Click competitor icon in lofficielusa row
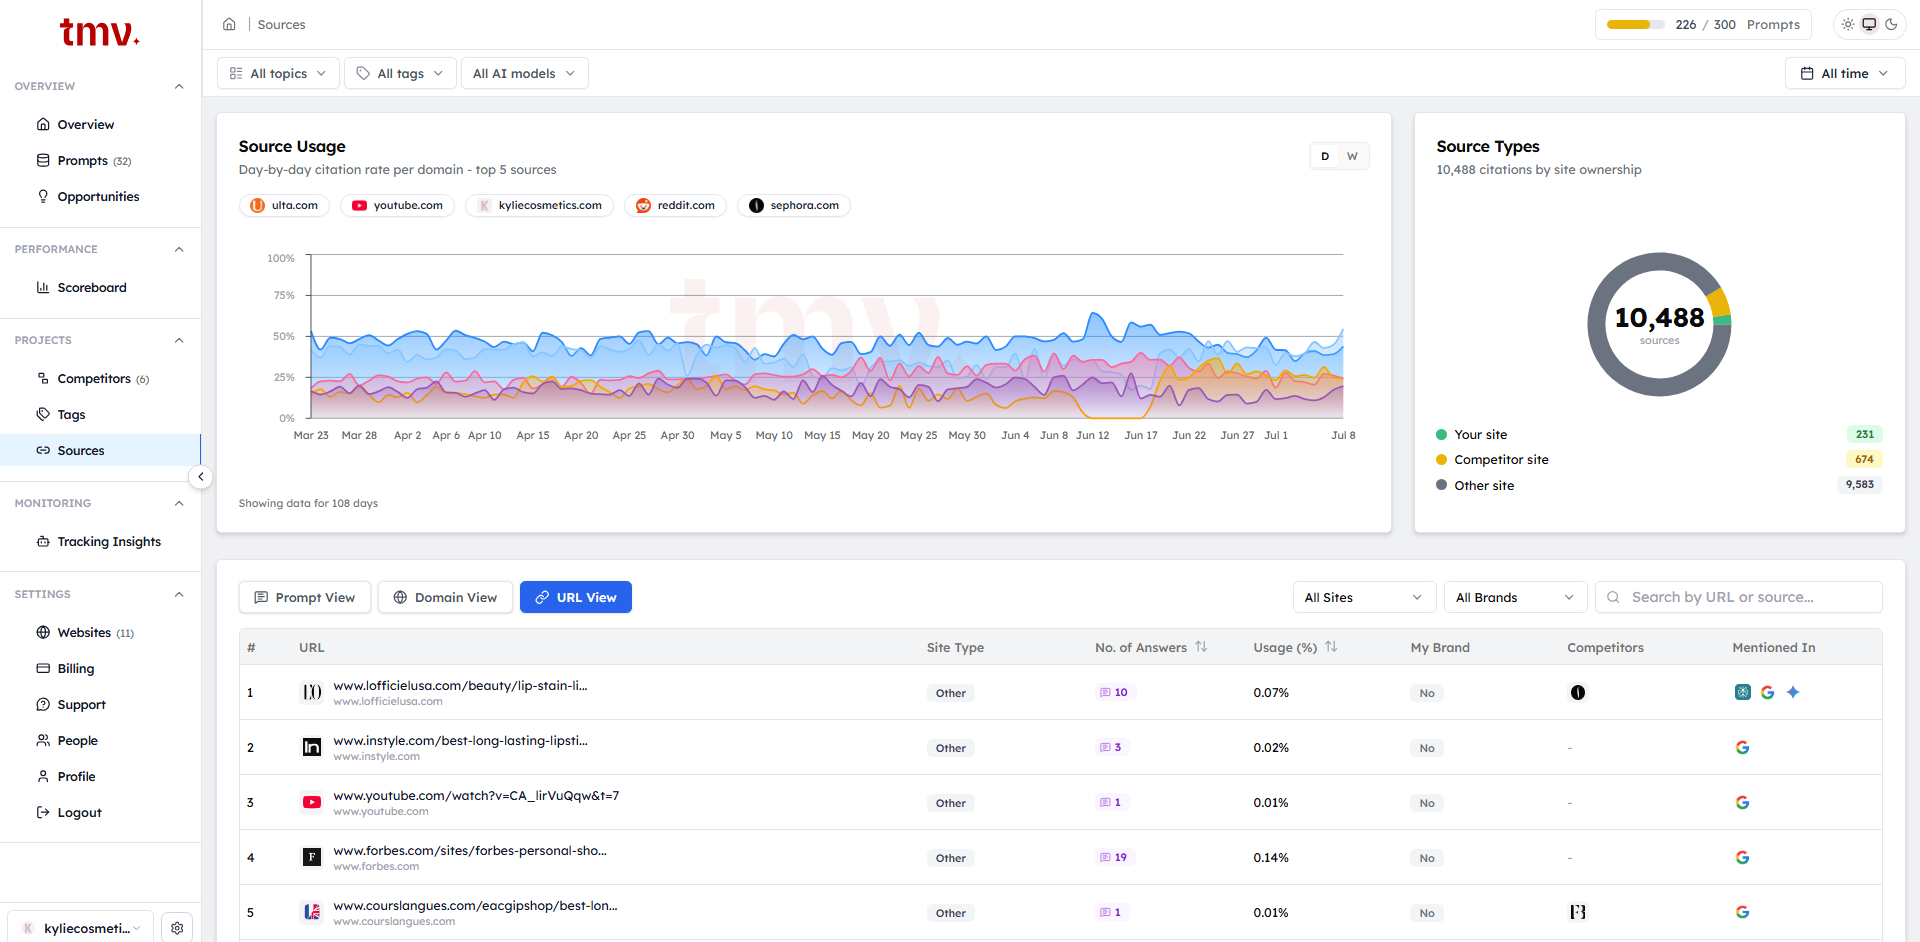The image size is (1920, 942). click(1578, 692)
